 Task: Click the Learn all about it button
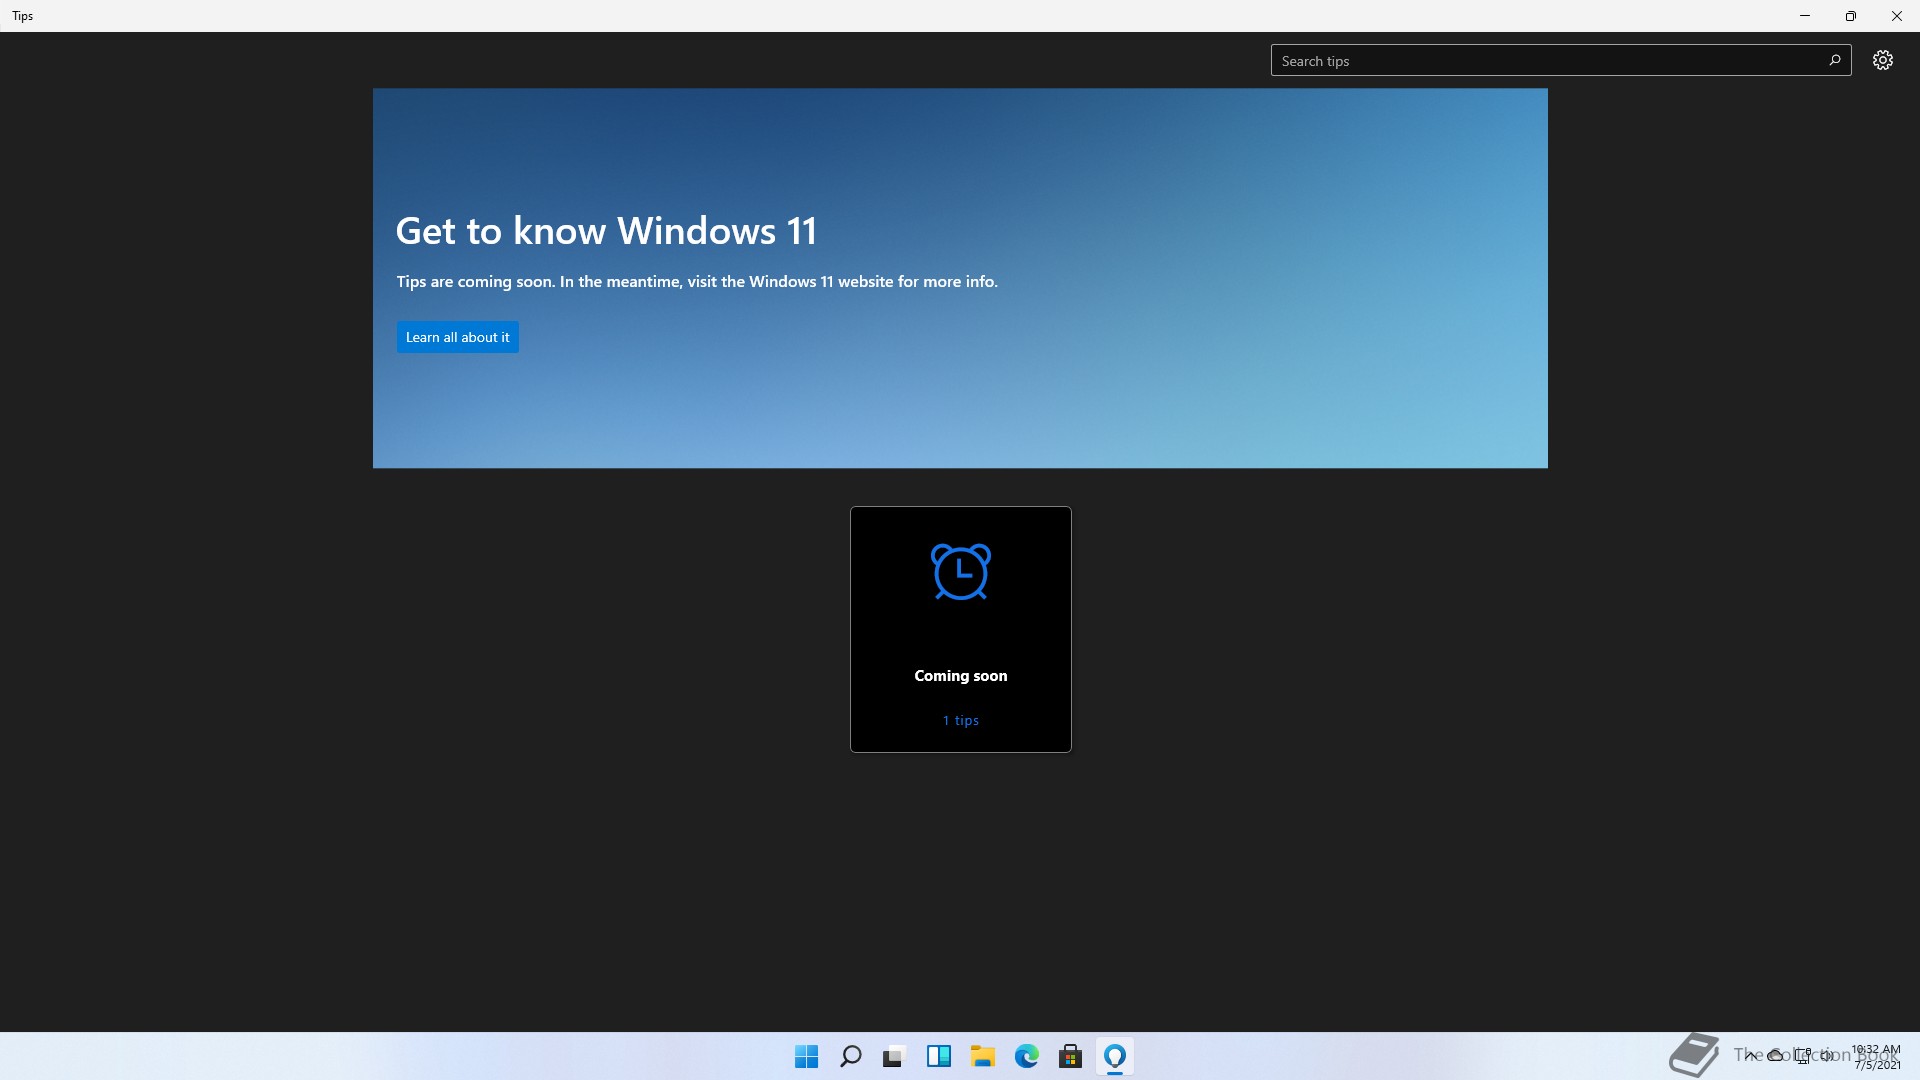point(457,337)
